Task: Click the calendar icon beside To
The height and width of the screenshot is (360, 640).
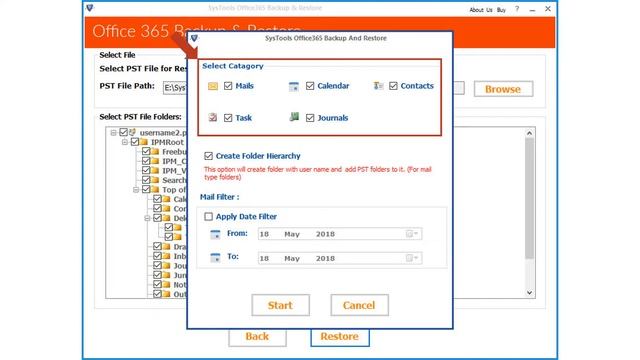Action: tap(215, 258)
